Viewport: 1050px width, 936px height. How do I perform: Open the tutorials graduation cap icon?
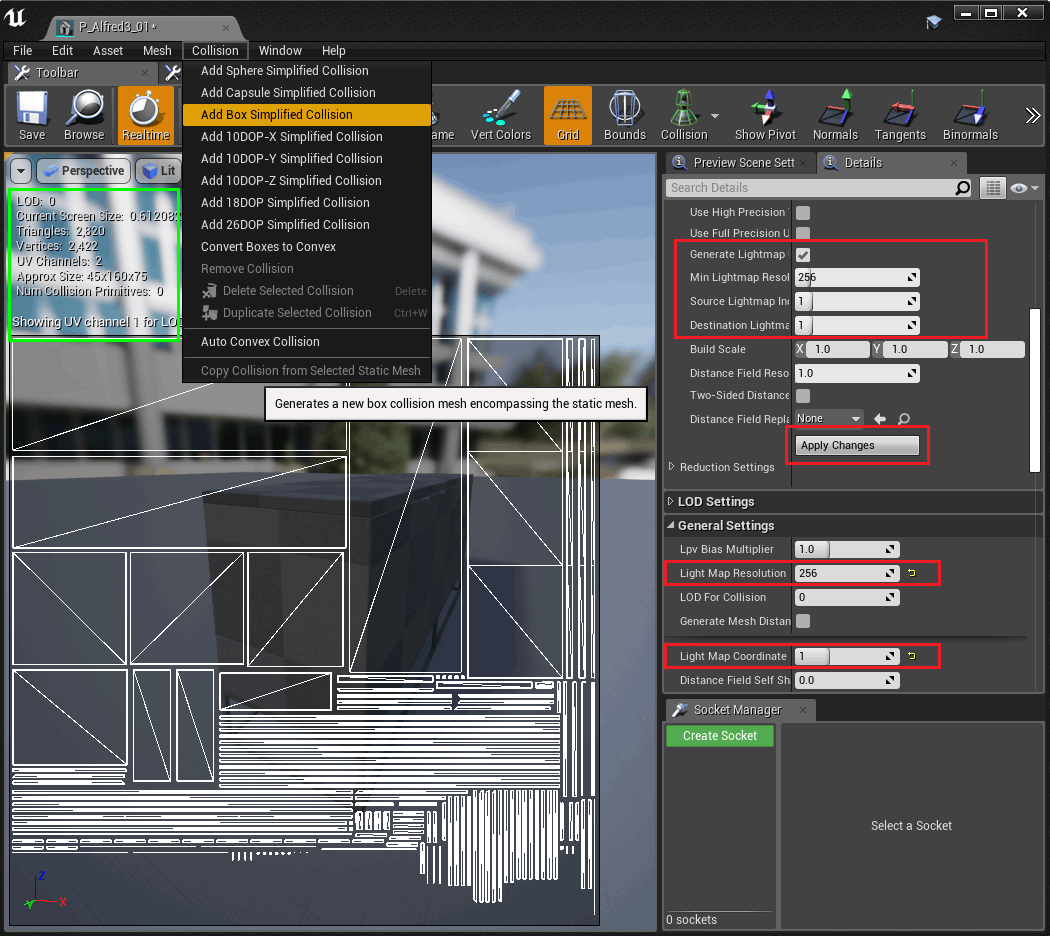[x=933, y=22]
